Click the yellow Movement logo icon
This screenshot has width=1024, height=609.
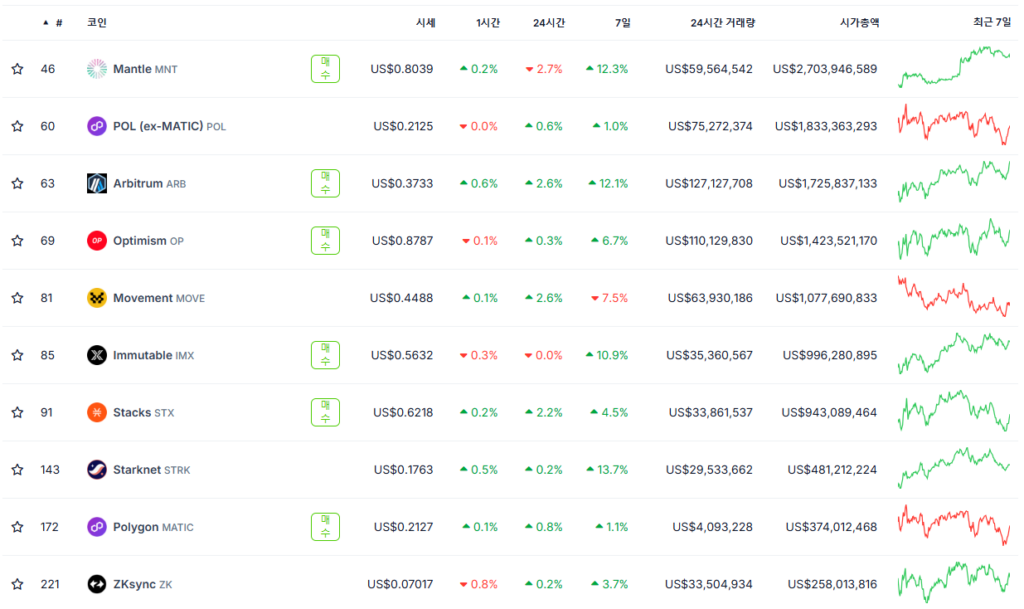coord(97,298)
